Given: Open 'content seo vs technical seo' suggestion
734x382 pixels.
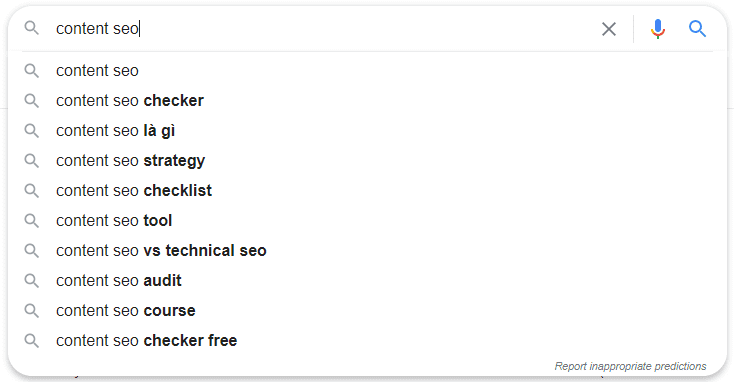Looking at the screenshot, I should click(367, 250).
